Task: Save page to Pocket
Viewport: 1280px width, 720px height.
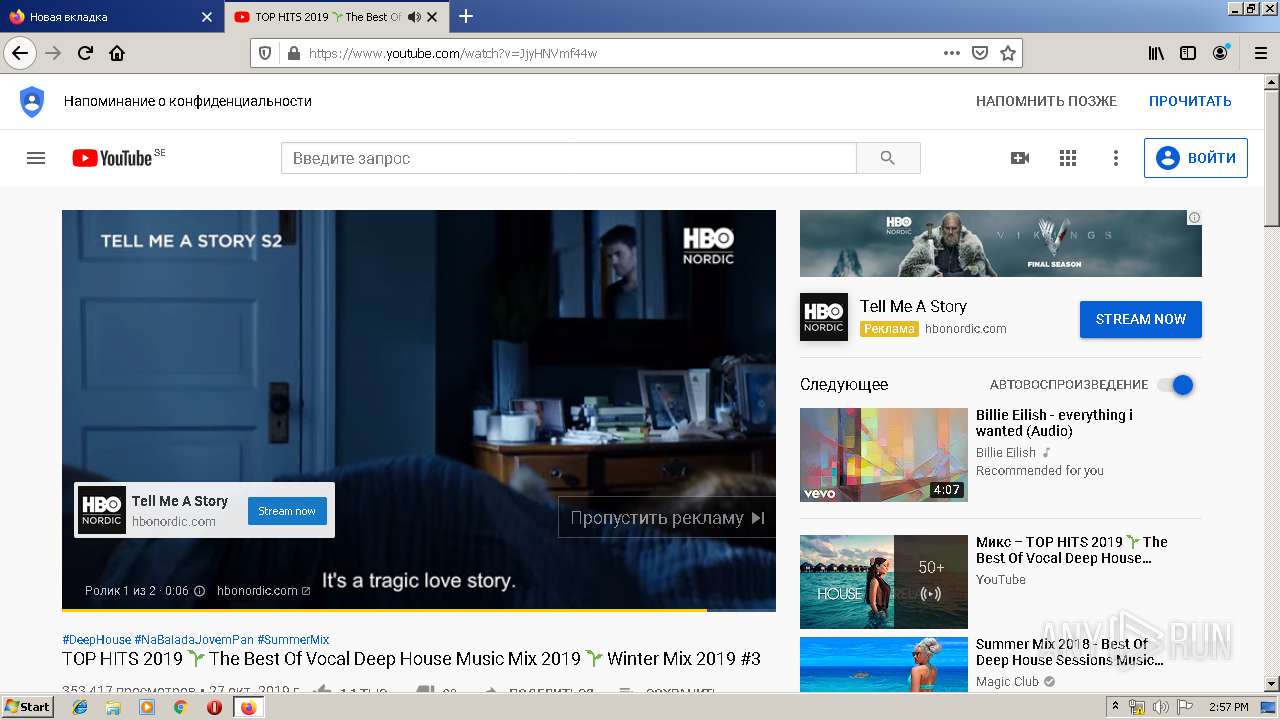Action: click(x=980, y=53)
